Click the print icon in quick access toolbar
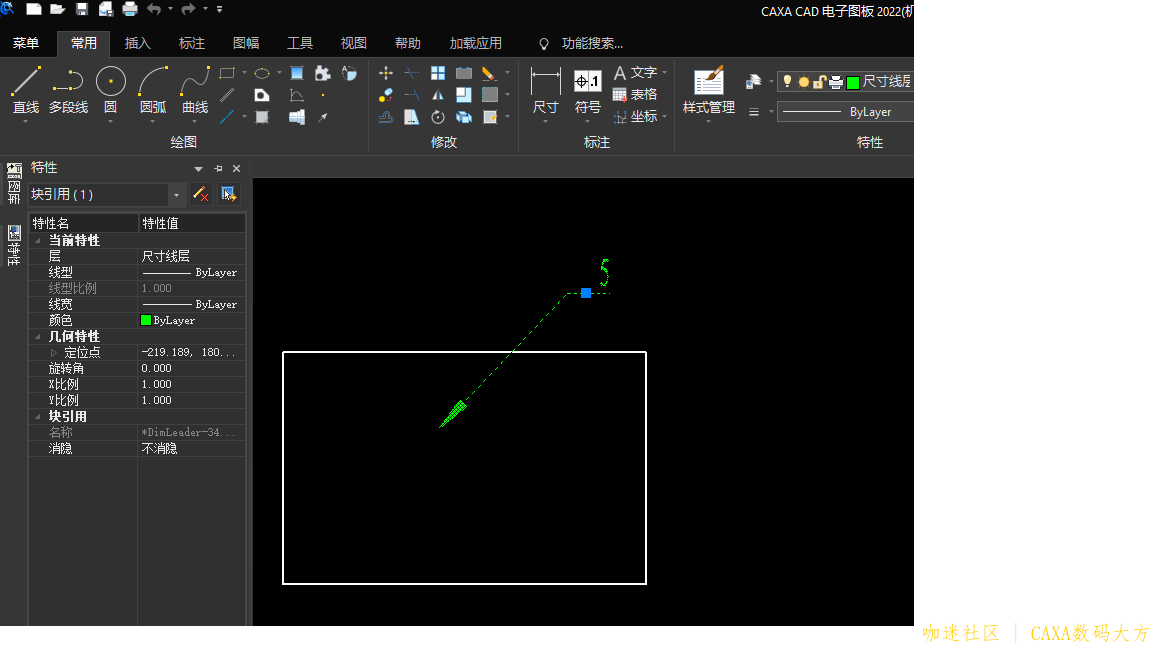Screen dimensions: 1152x648 130,9
